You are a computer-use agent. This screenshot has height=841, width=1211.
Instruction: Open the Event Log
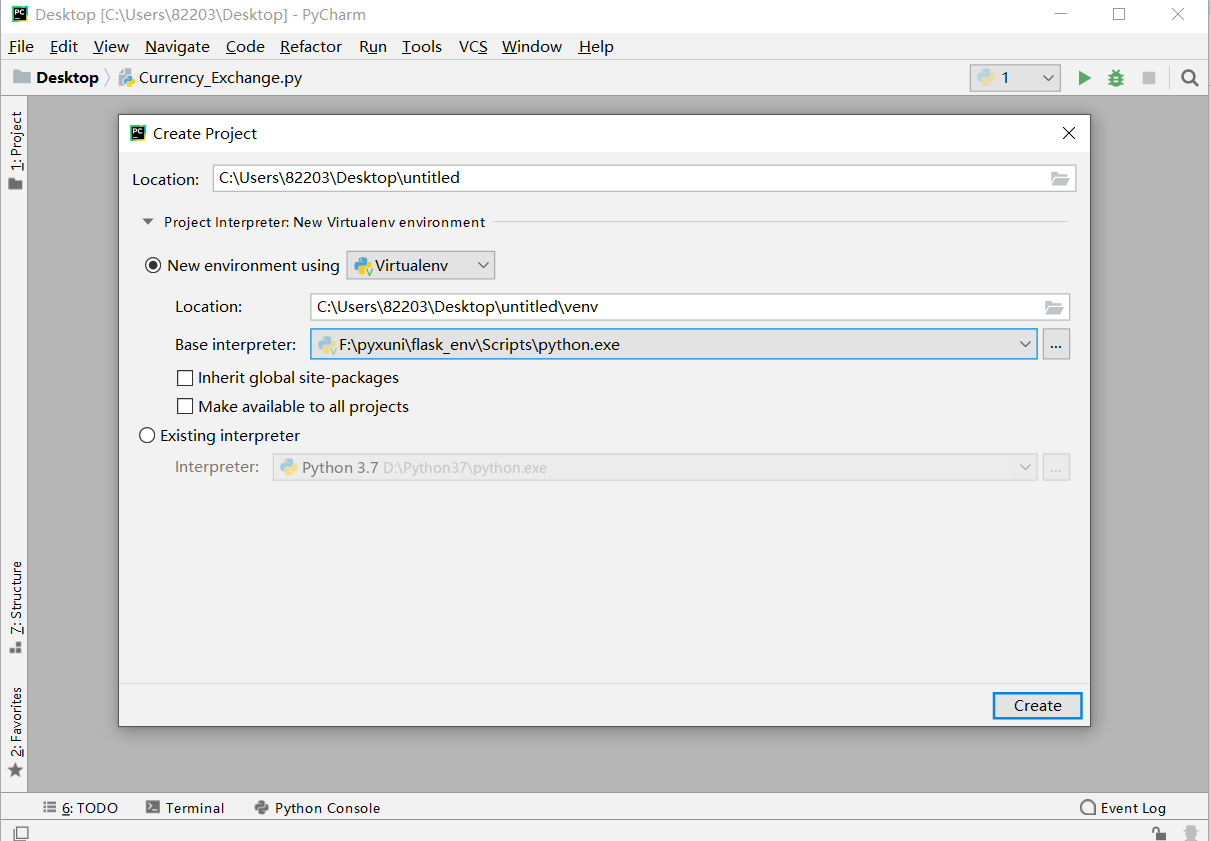1123,808
